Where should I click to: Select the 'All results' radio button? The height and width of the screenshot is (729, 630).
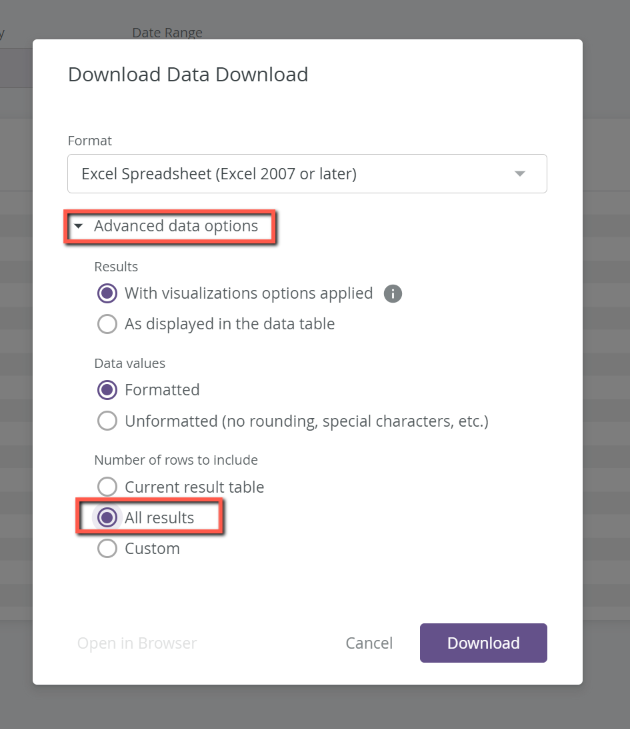(x=107, y=517)
